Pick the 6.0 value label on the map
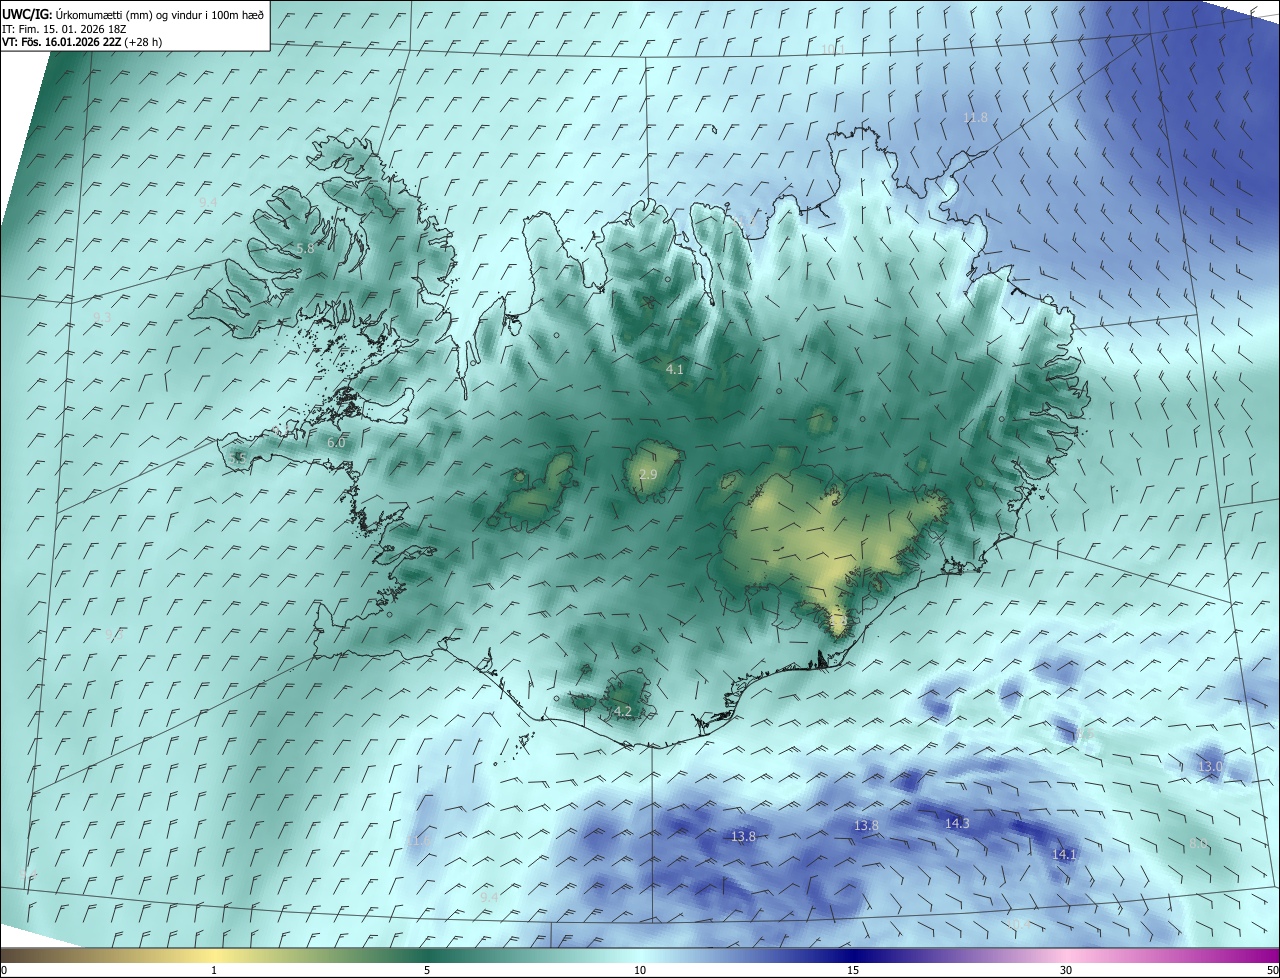The height and width of the screenshot is (978, 1280). 336,442
